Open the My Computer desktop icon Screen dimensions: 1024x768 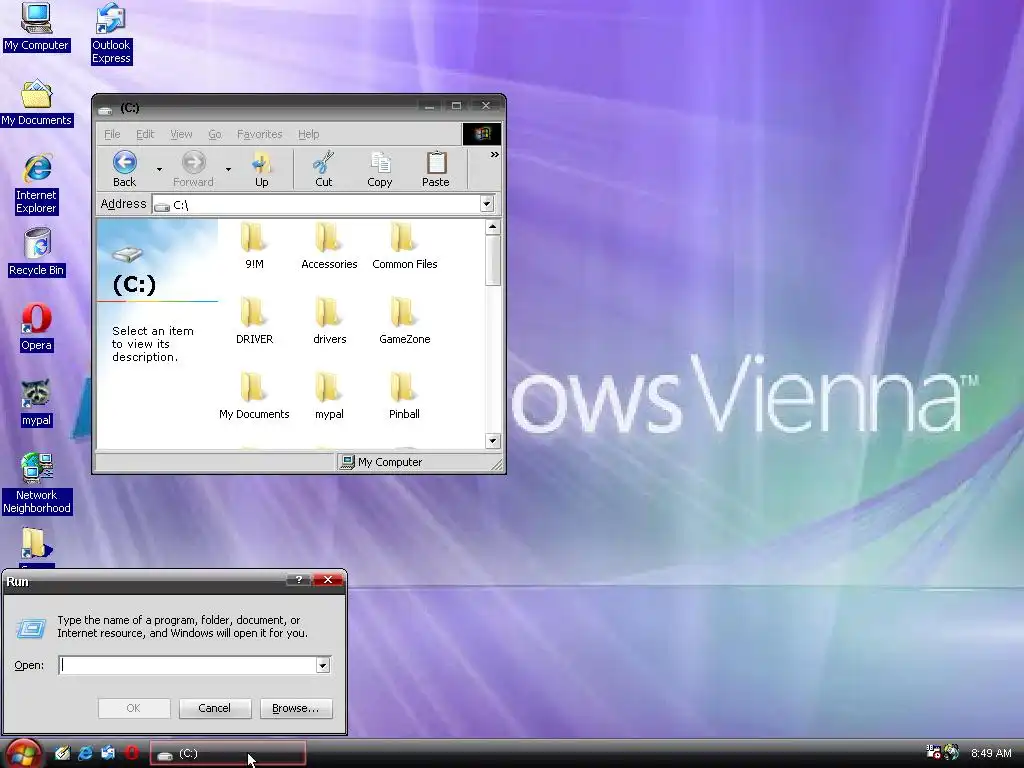(36, 27)
